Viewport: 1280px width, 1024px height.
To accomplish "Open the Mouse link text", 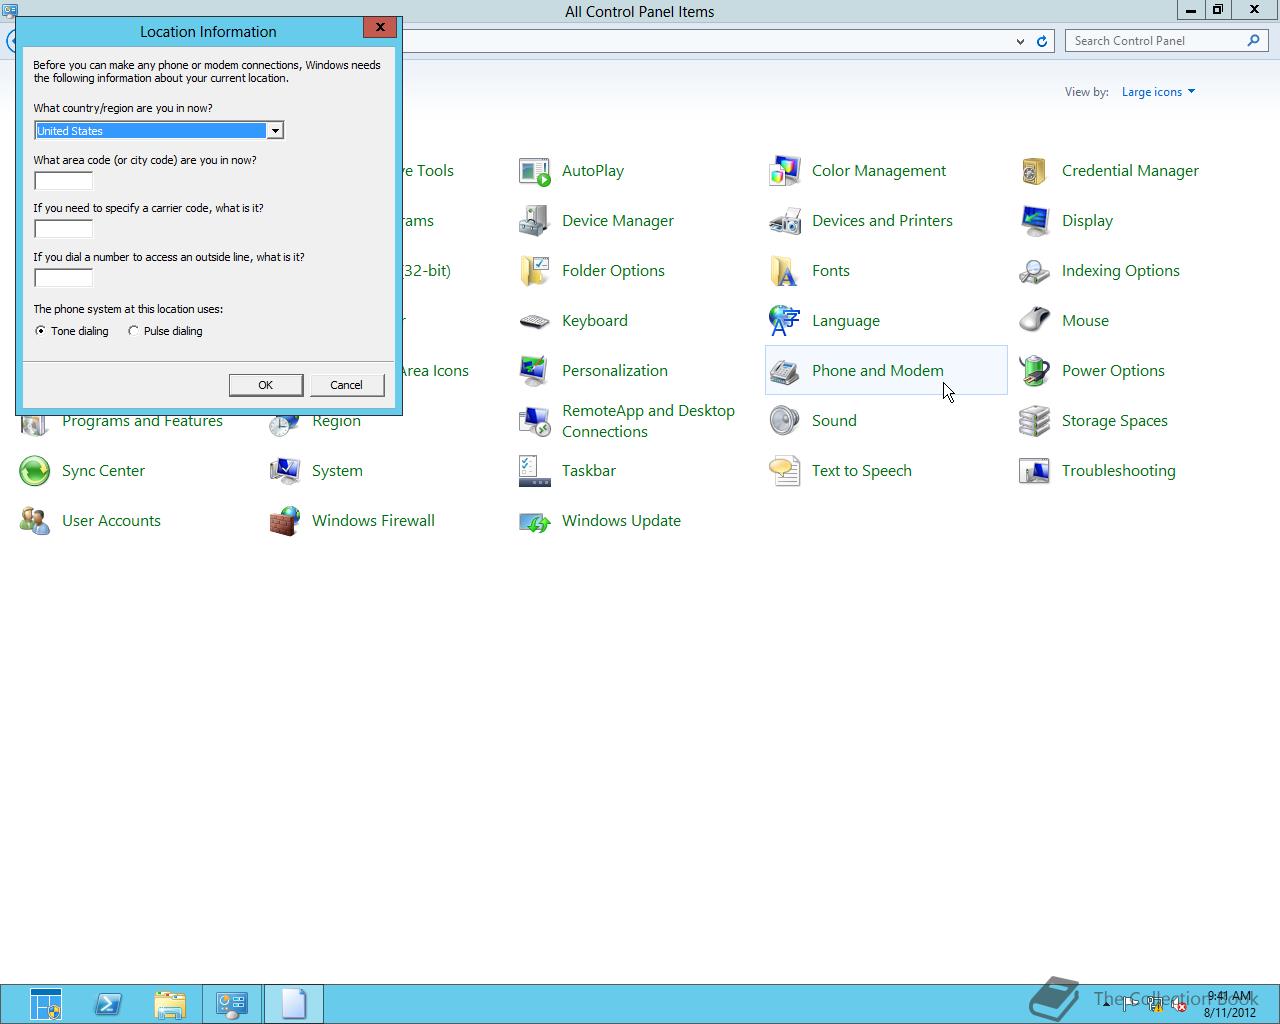I will tap(1085, 321).
